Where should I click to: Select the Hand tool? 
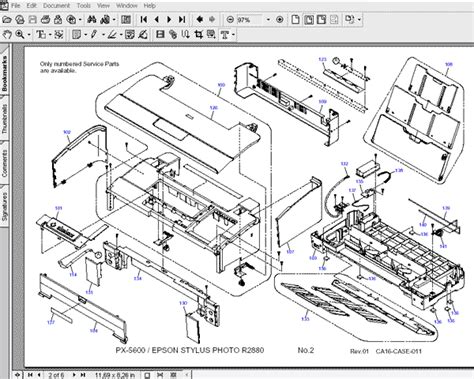coord(7,34)
